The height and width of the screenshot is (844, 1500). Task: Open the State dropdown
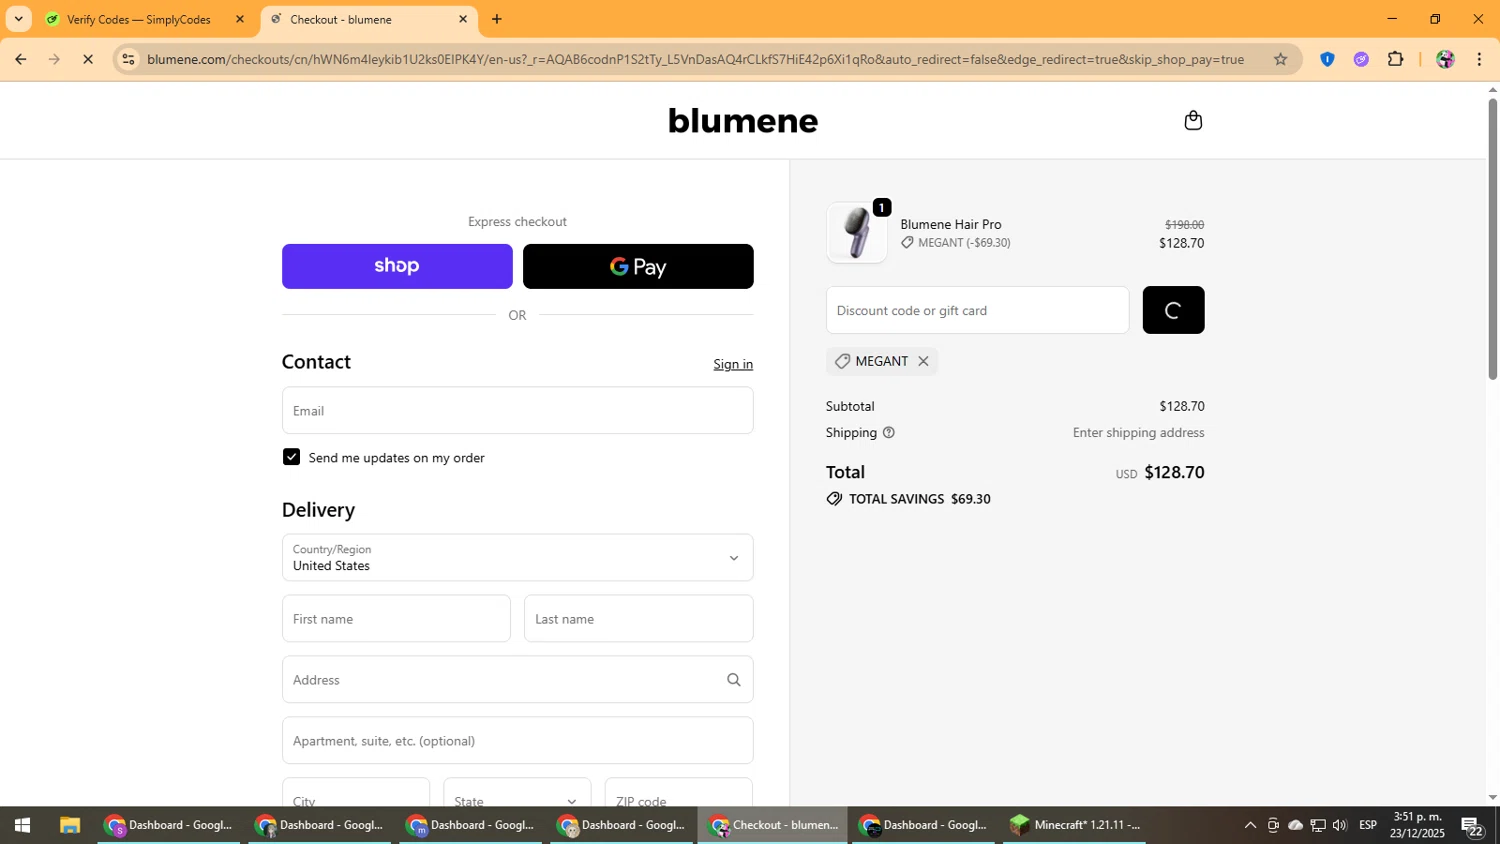pos(517,794)
